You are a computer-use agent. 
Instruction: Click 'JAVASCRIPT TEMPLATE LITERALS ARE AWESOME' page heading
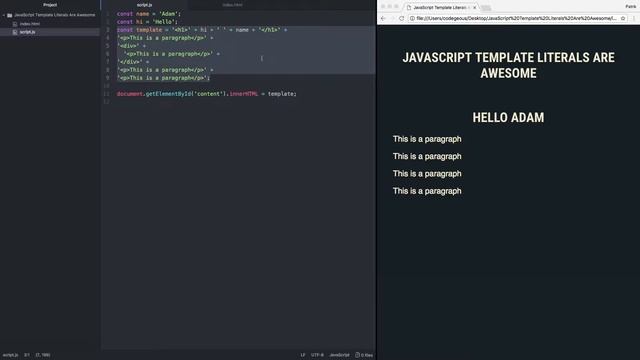(508, 65)
